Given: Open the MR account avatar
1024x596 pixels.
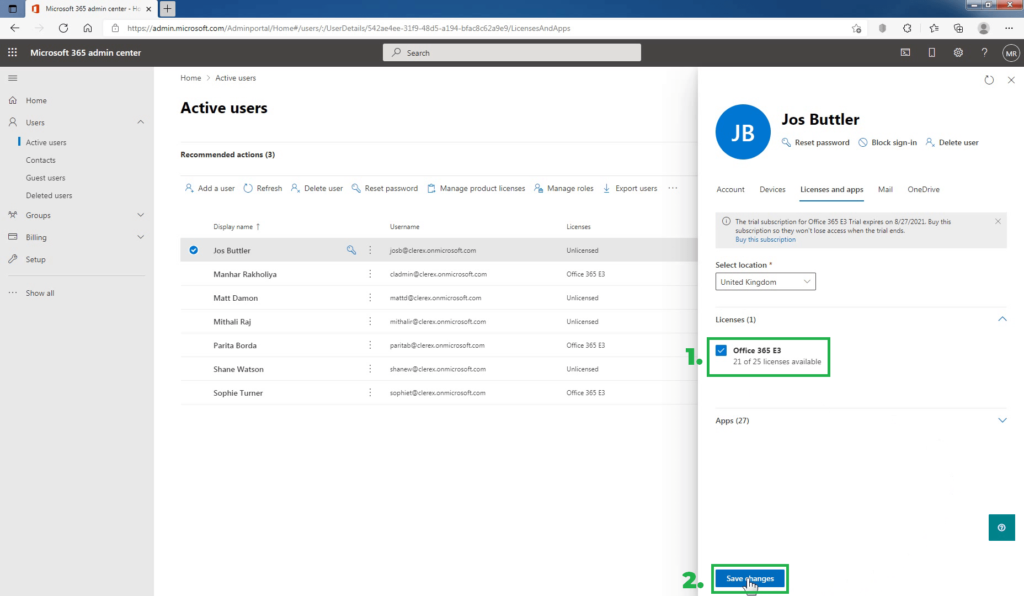Looking at the screenshot, I should (x=1011, y=53).
